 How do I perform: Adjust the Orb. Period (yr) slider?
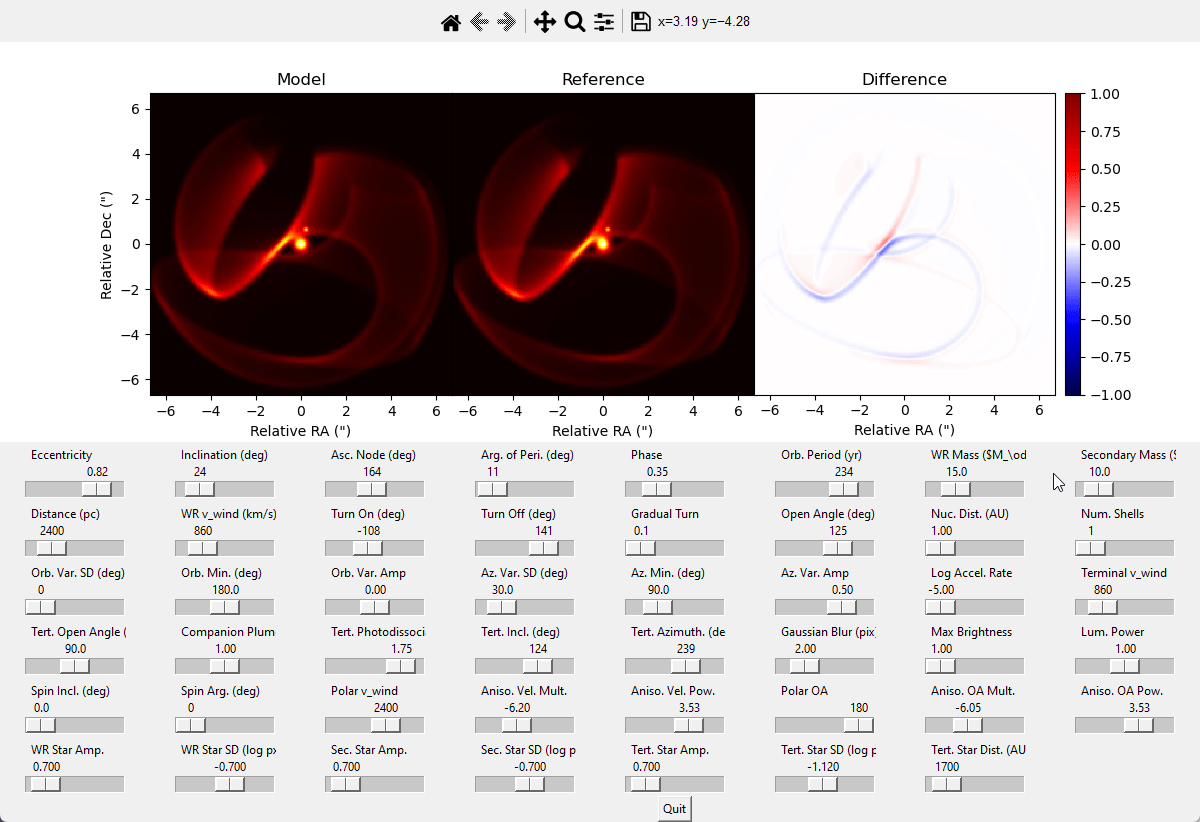pyautogui.click(x=824, y=489)
